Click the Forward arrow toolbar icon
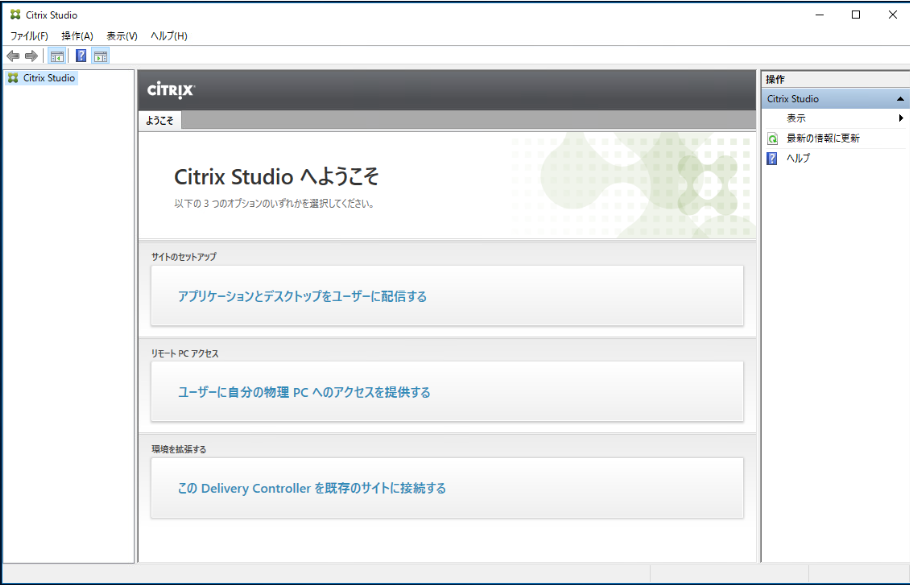 click(x=31, y=56)
